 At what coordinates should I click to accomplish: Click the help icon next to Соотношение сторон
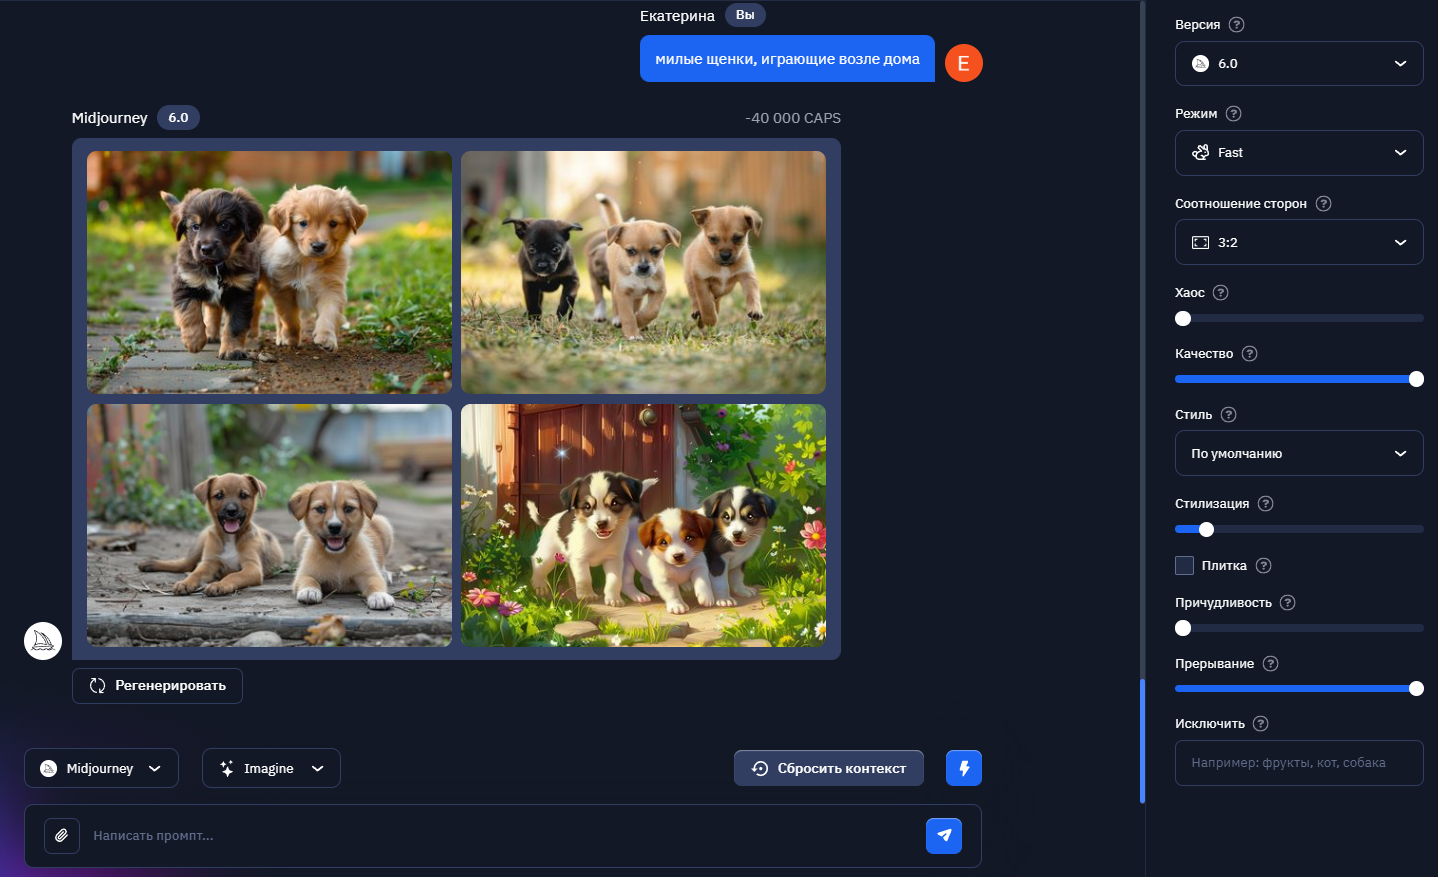click(1323, 204)
